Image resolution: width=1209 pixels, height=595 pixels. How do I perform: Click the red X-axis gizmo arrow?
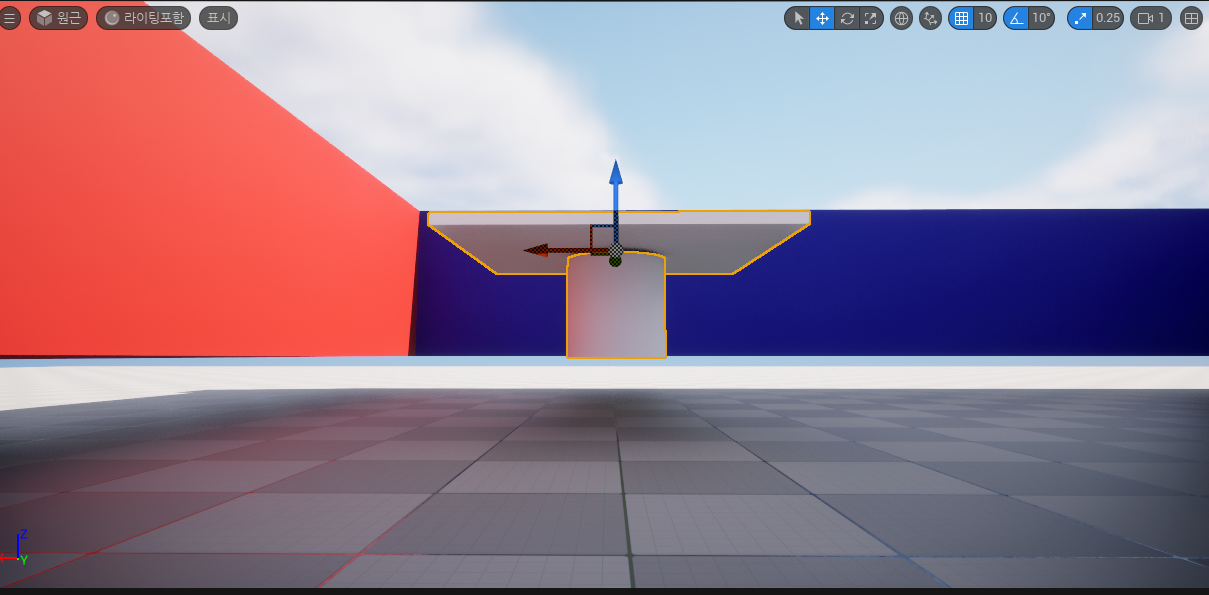pos(550,250)
